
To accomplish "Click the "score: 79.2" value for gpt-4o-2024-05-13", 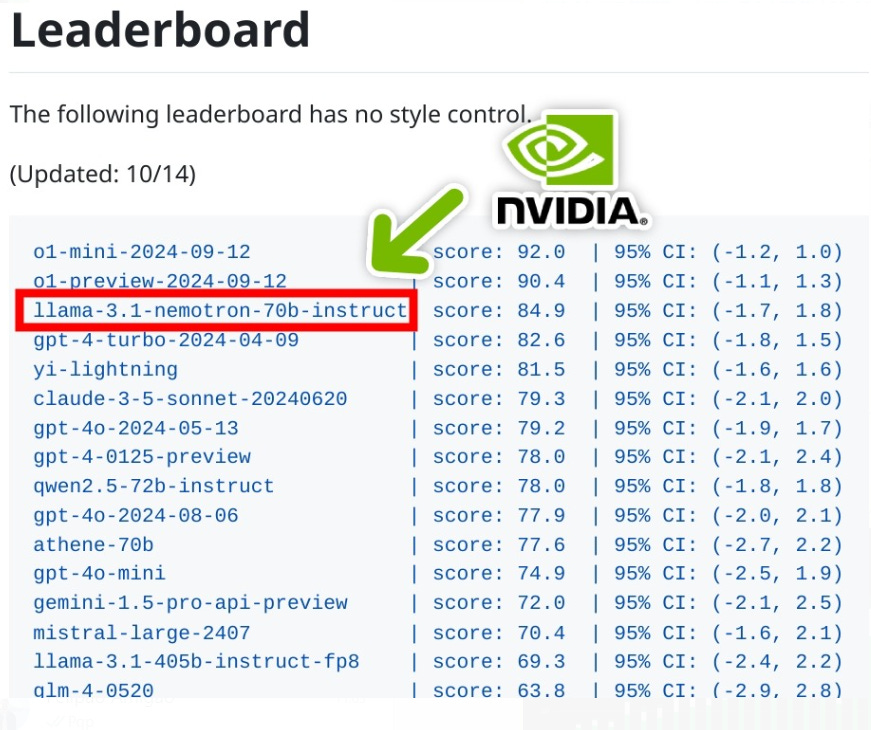I will tap(499, 428).
